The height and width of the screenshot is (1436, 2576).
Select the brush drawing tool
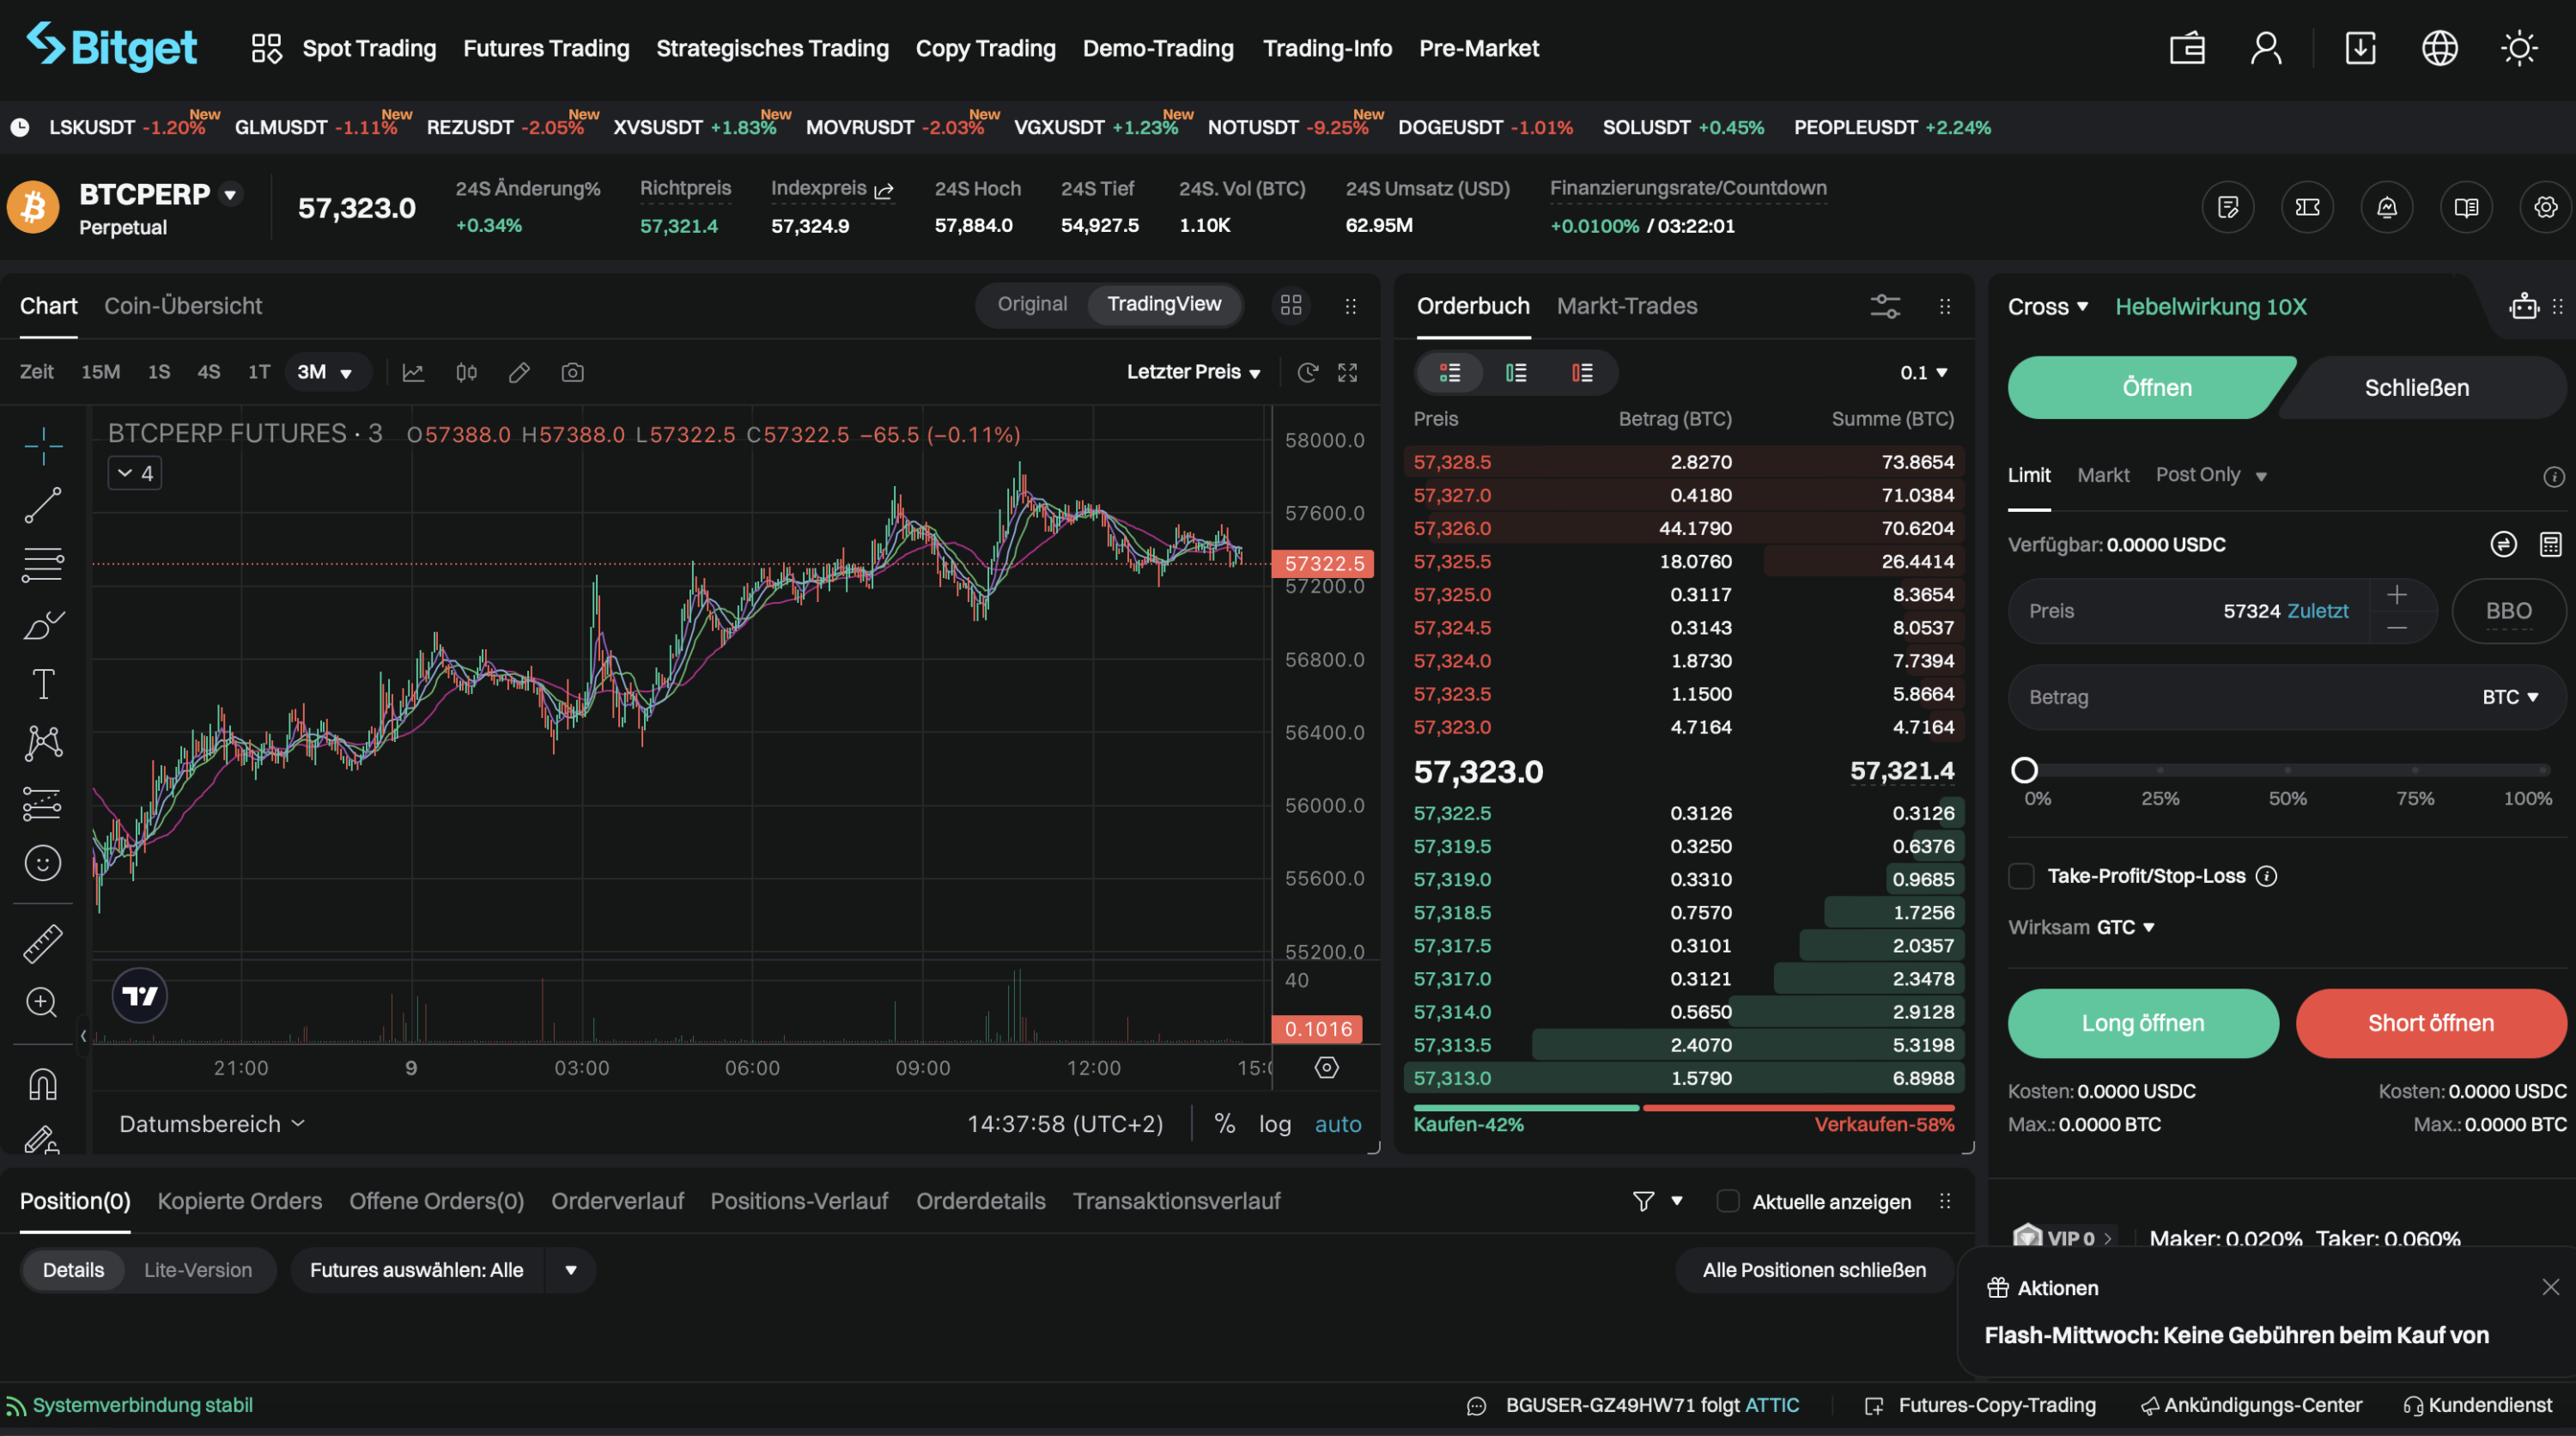[x=43, y=625]
